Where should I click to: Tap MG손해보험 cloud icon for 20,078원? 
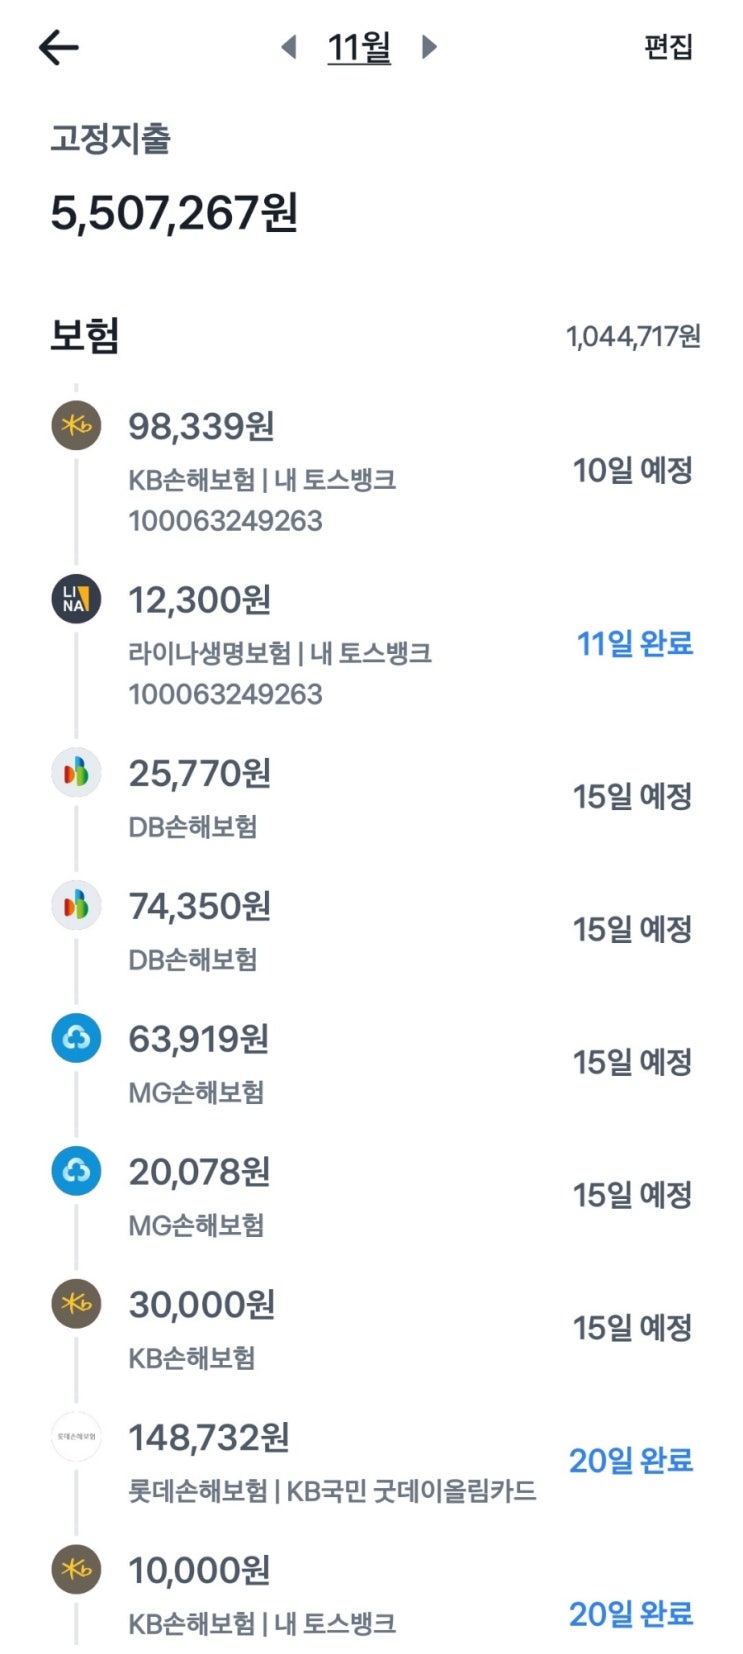(x=76, y=1171)
